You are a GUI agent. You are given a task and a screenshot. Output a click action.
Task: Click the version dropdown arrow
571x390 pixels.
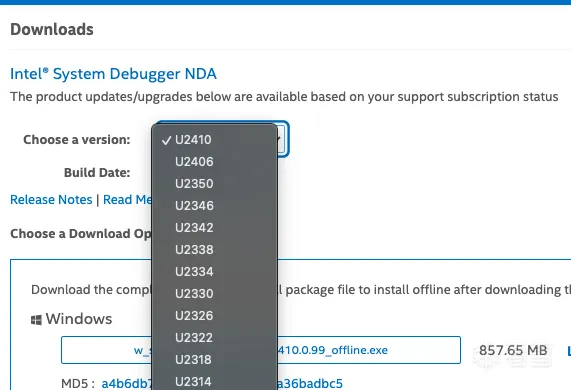coord(282,139)
